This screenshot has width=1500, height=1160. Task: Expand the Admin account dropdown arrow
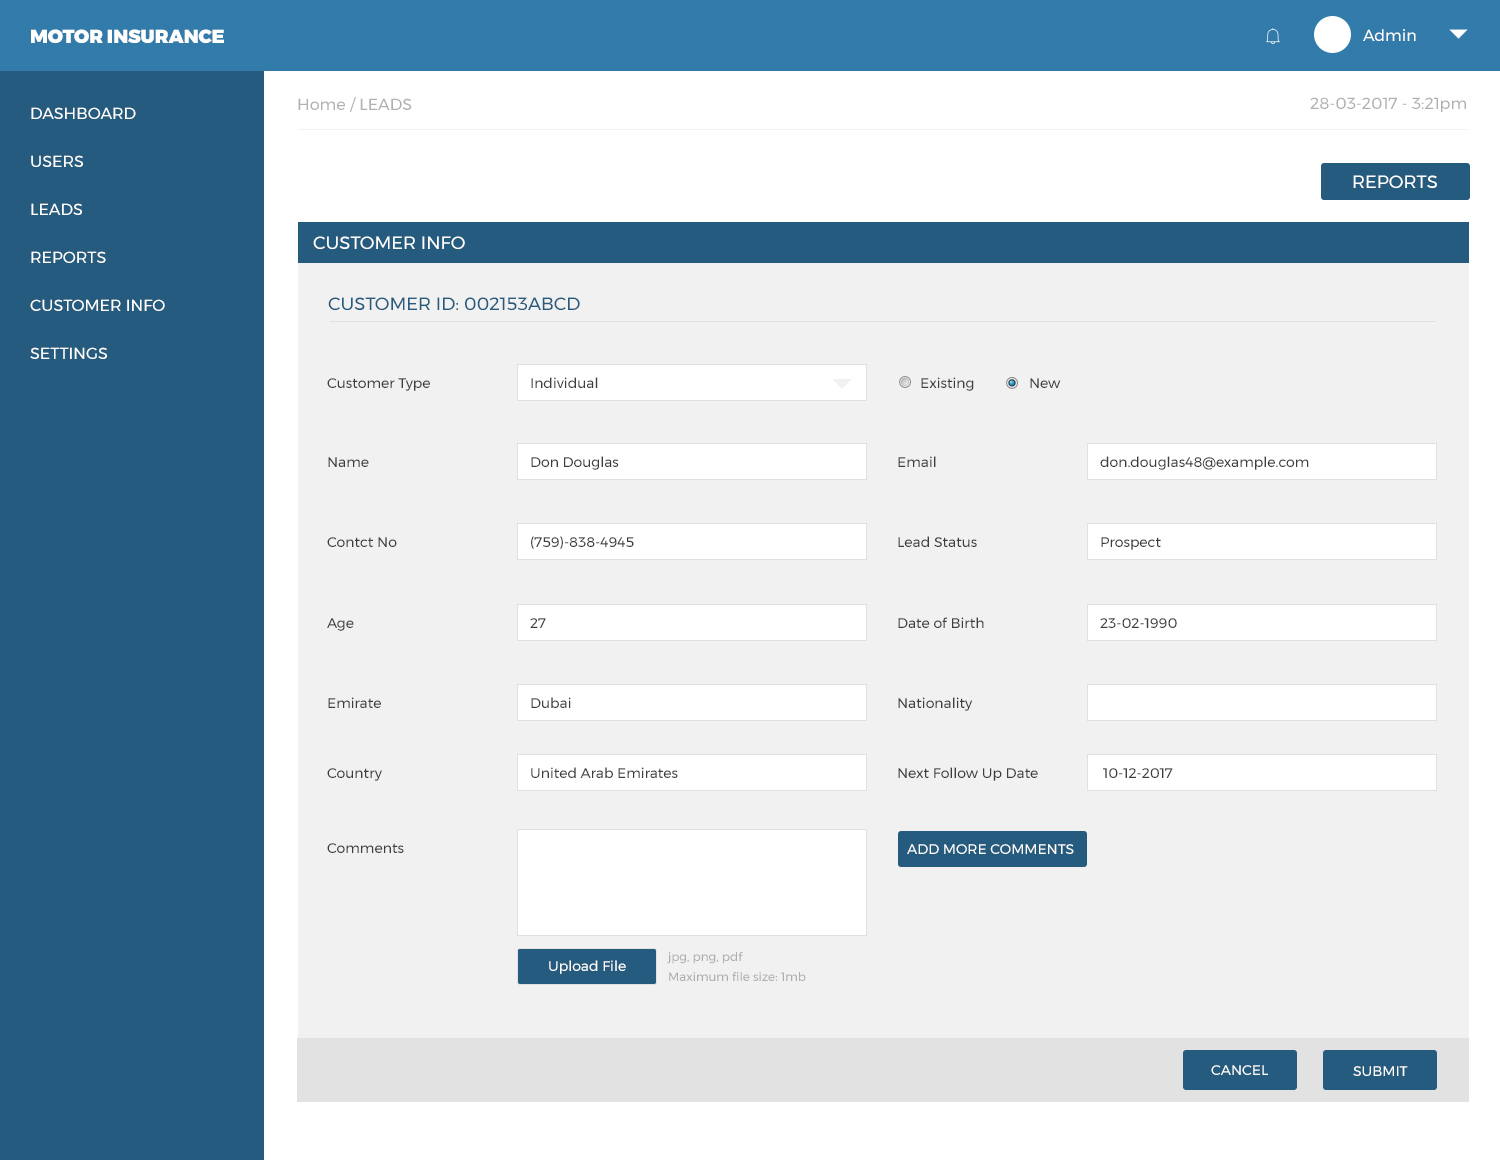pos(1458,34)
